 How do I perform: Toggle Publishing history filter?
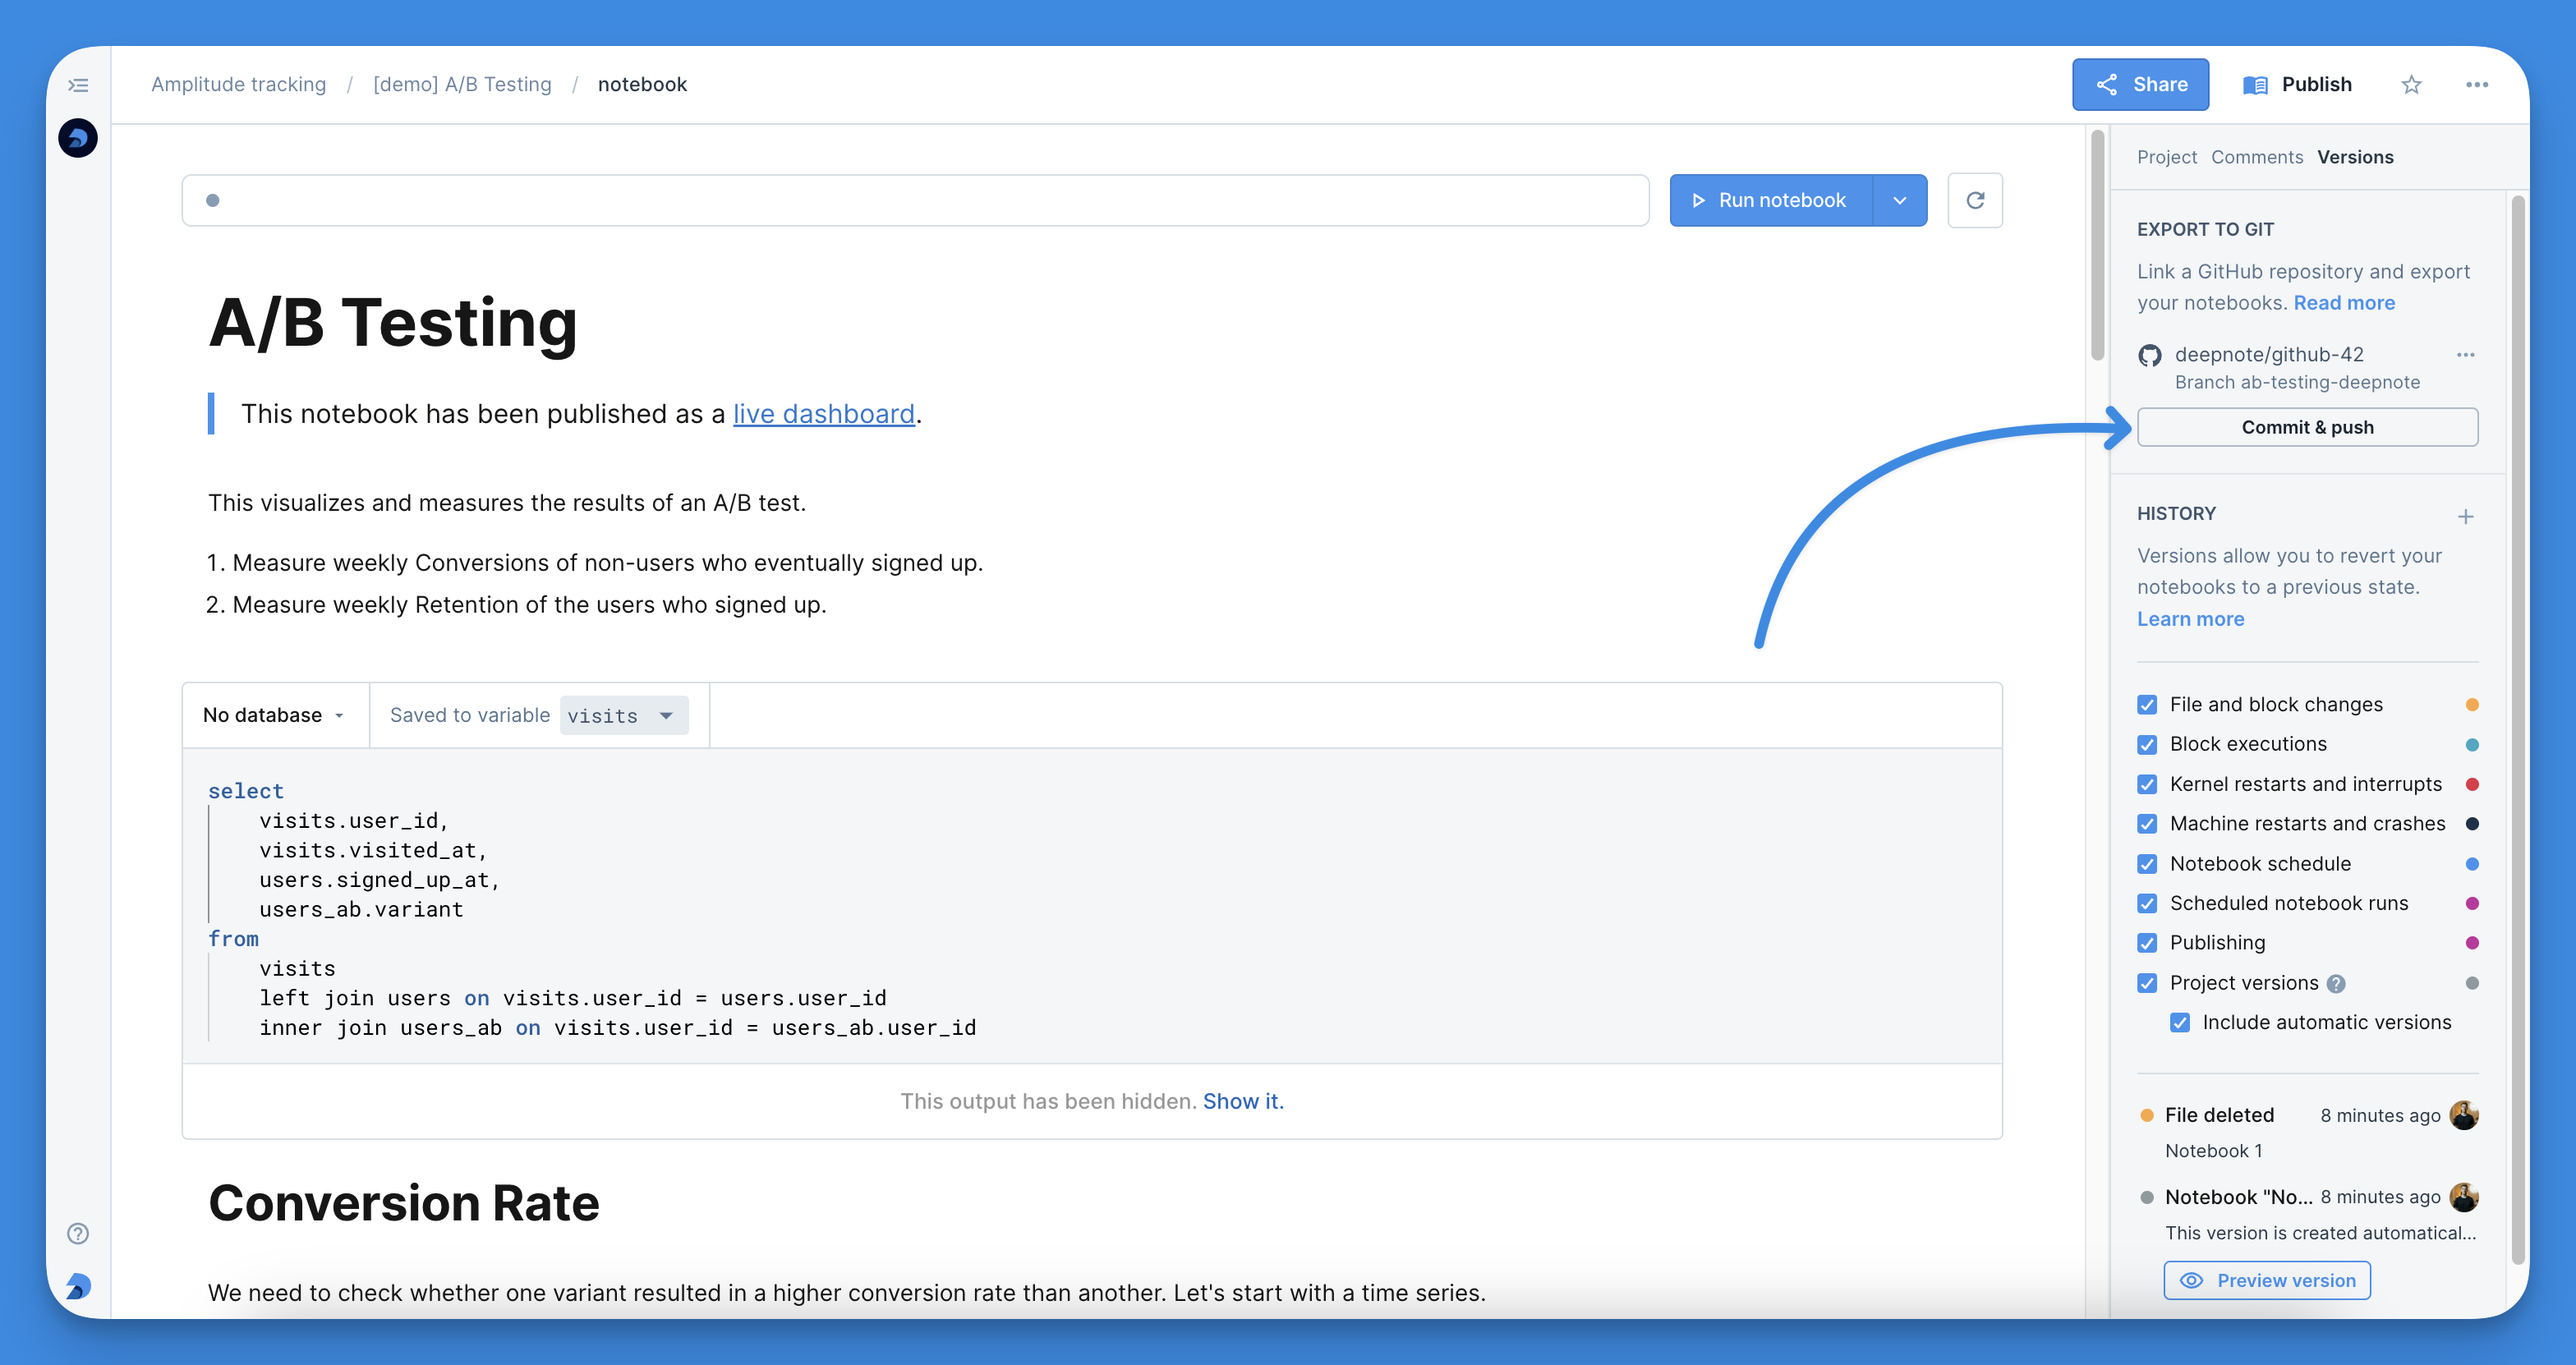point(2147,943)
